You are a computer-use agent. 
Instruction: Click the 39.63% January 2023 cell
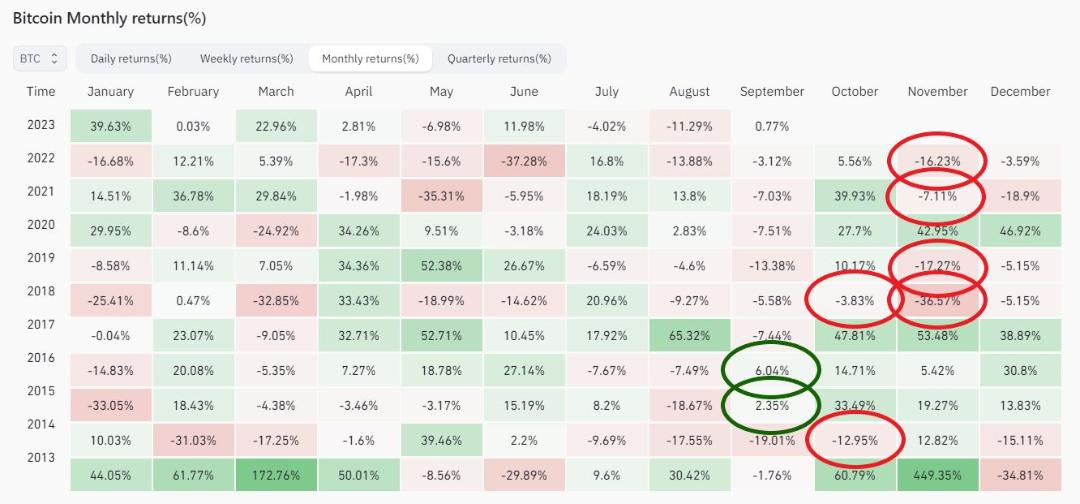(110, 127)
